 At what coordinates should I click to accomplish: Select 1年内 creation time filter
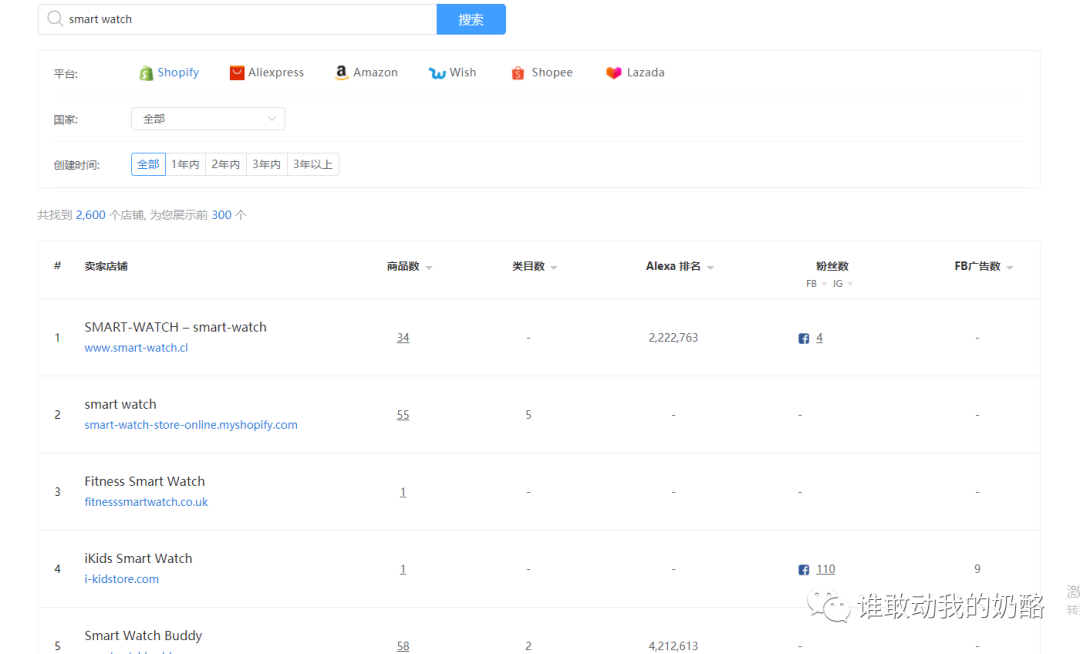coord(185,164)
